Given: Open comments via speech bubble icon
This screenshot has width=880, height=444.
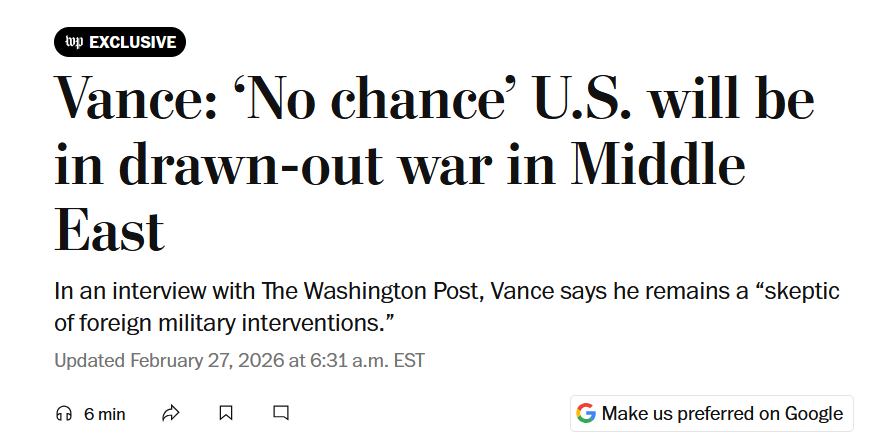Looking at the screenshot, I should pyautogui.click(x=281, y=413).
